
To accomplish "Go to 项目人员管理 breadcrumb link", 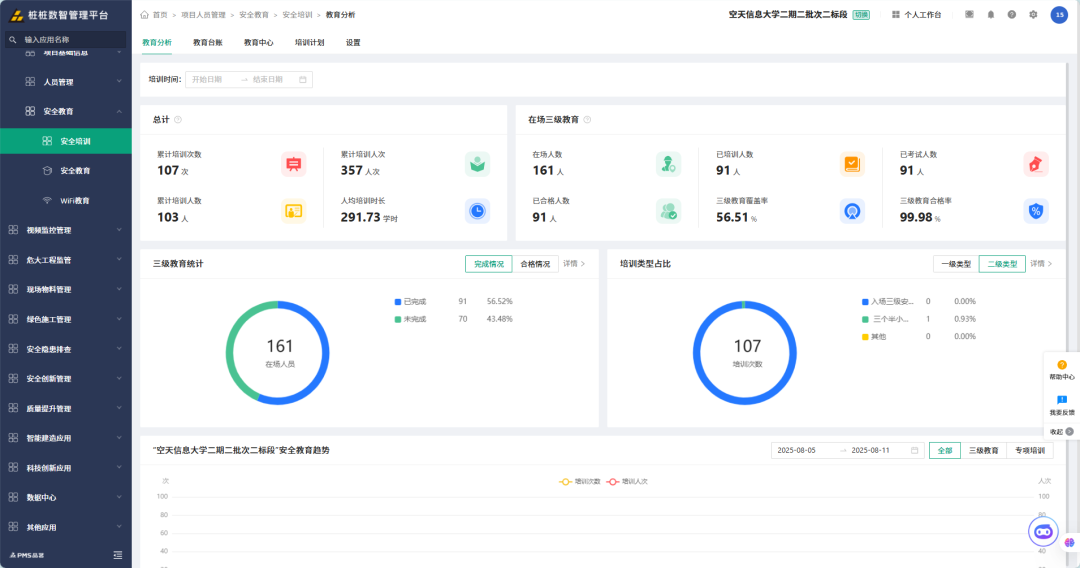I will pos(203,14).
